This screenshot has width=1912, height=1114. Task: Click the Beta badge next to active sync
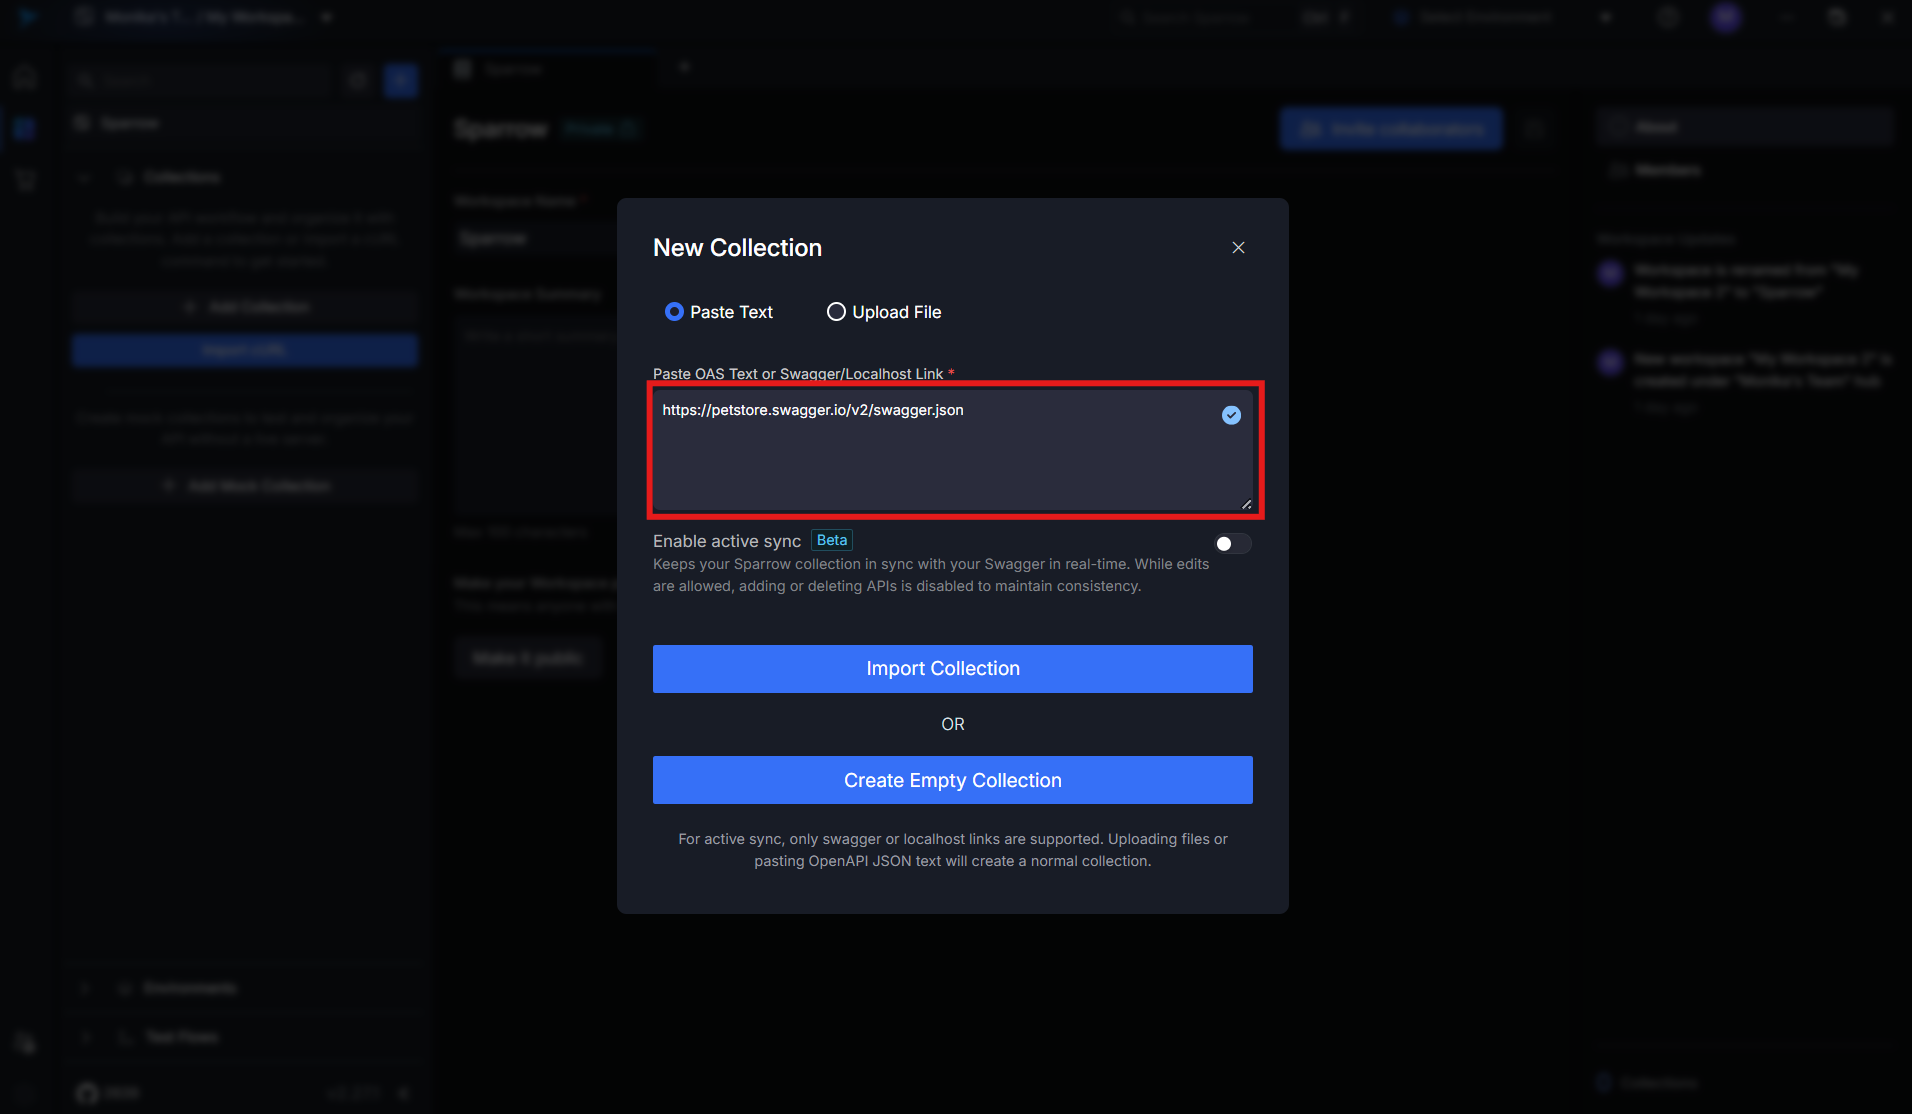point(831,540)
